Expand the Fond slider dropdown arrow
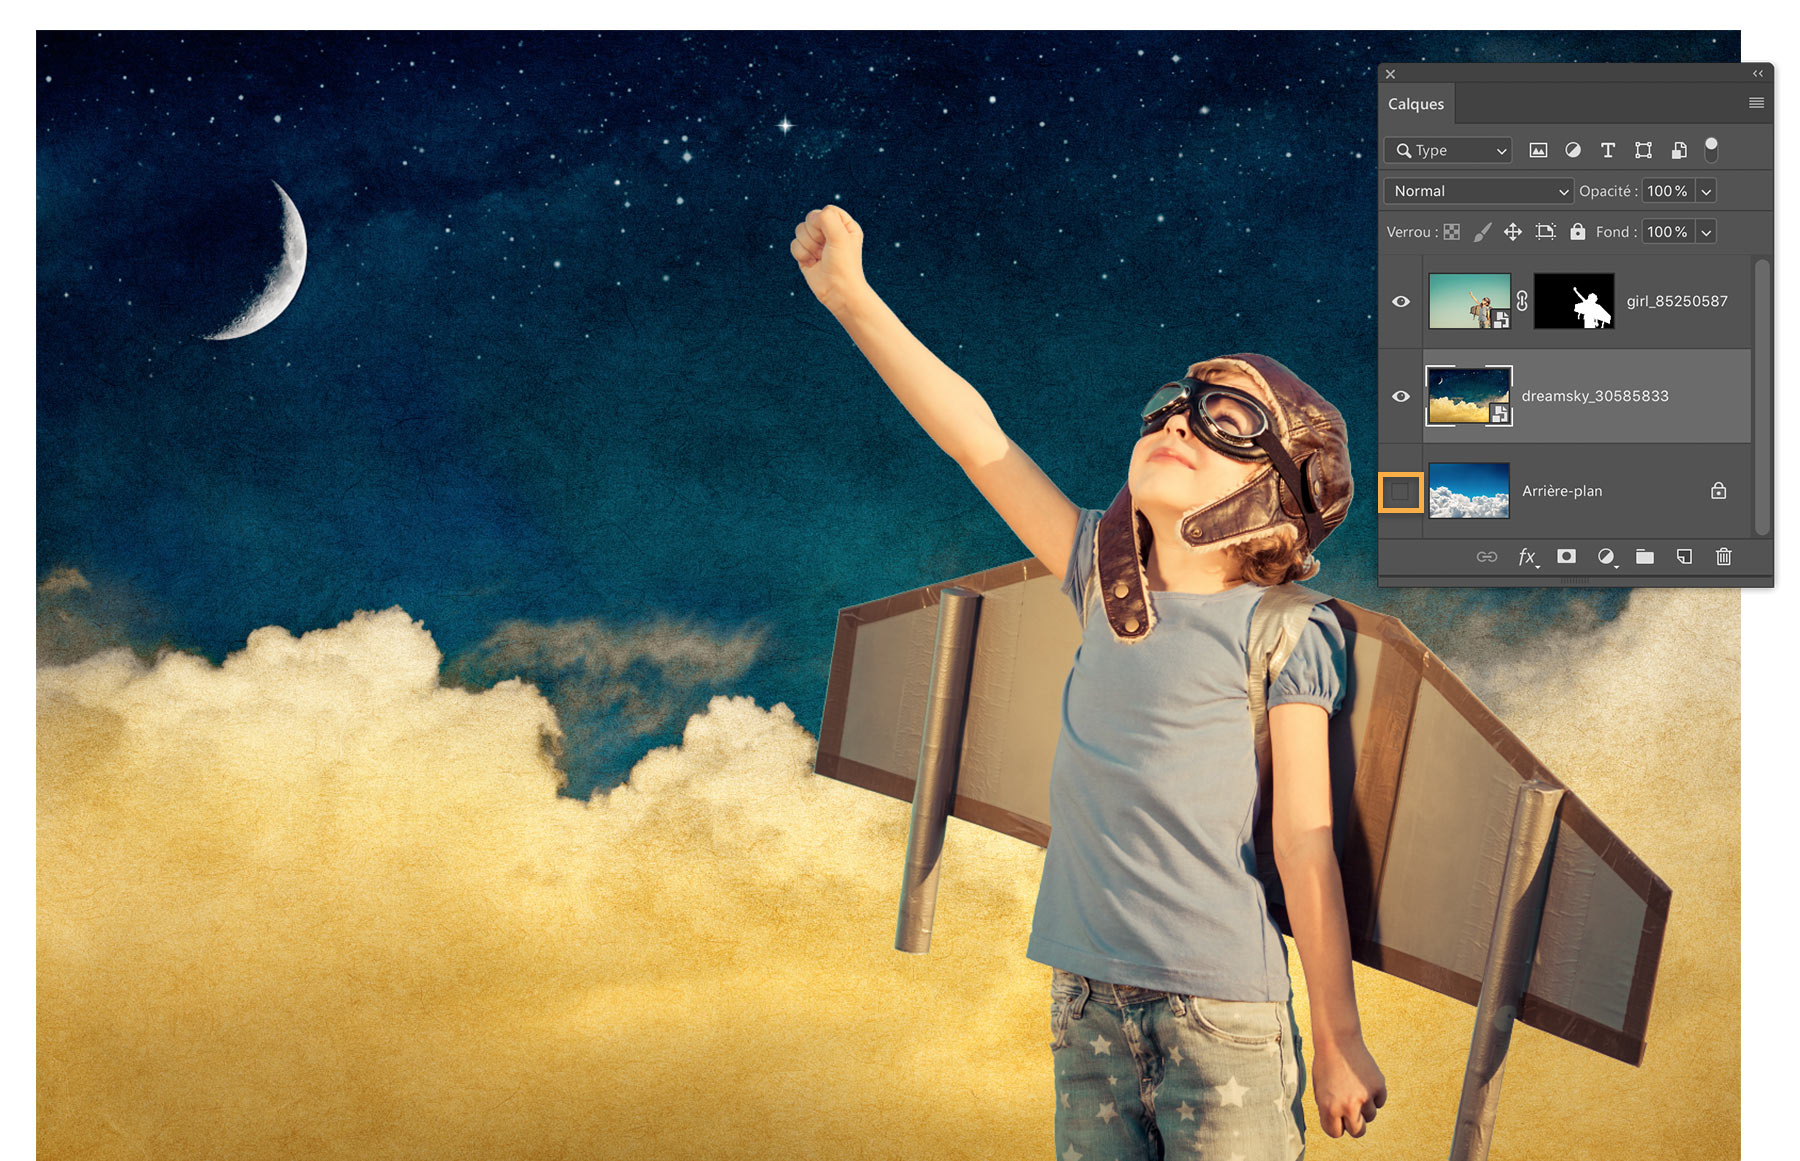 point(1706,232)
